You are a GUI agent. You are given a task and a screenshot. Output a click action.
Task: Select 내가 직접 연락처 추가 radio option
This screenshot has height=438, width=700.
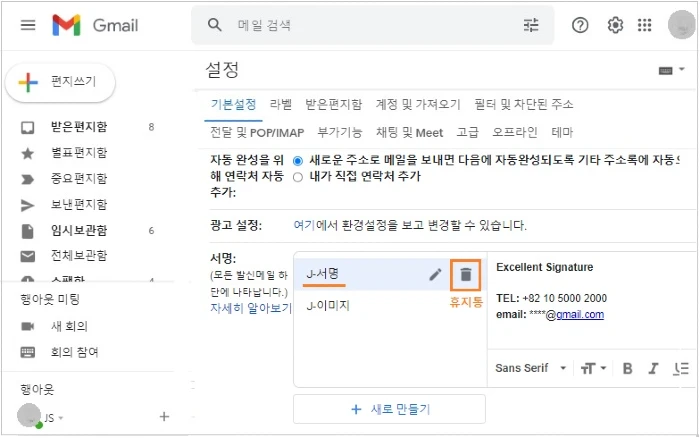point(298,177)
